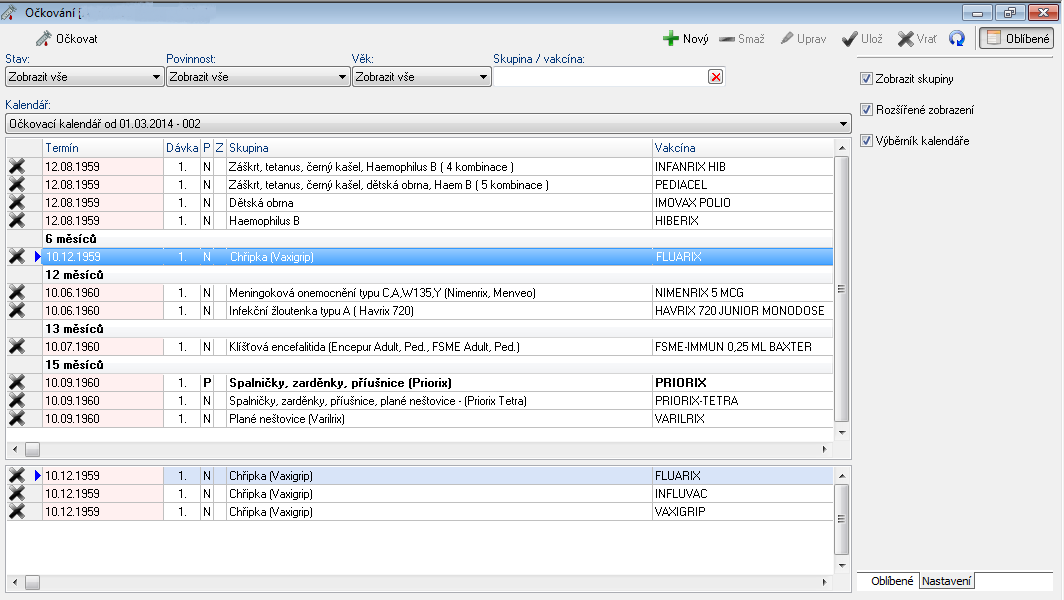Click X mark on PRIORIX row

point(17,382)
